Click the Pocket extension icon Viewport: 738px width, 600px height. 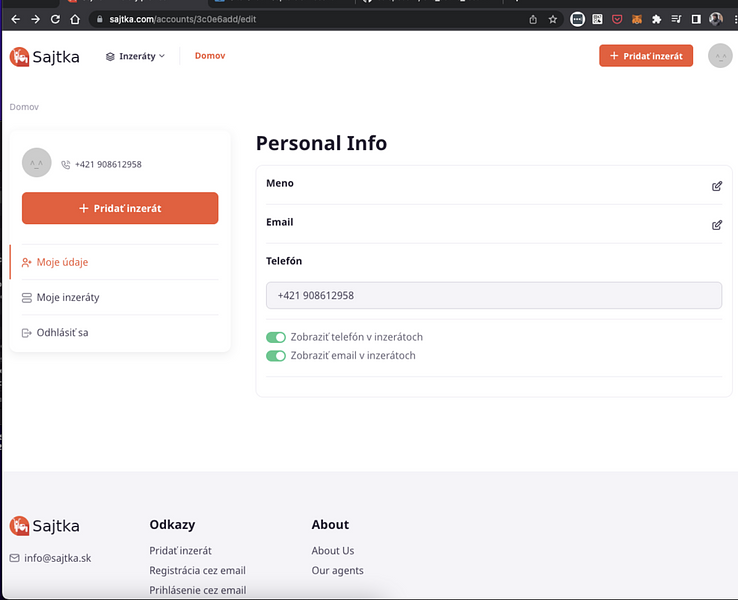point(616,19)
